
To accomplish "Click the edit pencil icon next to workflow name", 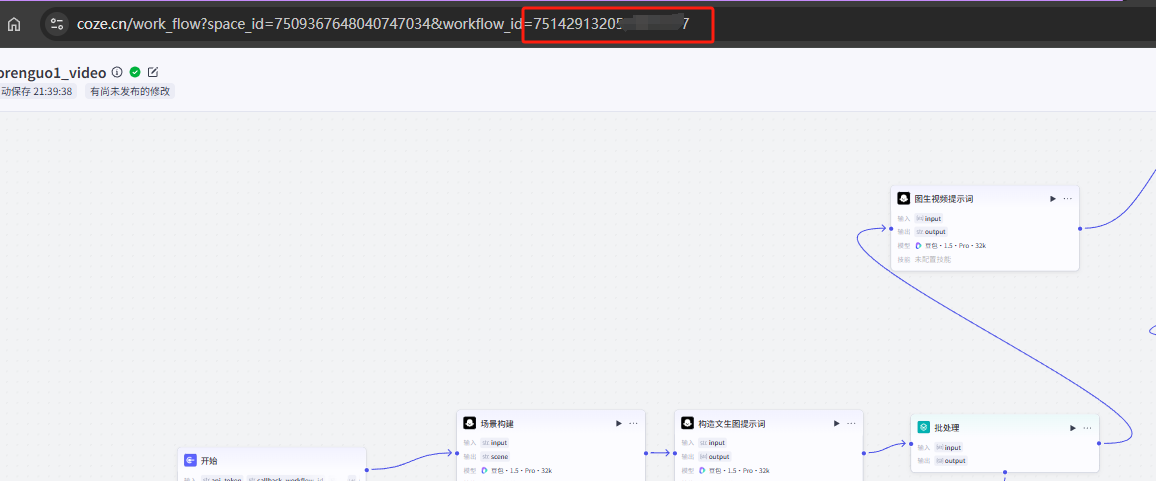I will pyautogui.click(x=153, y=72).
